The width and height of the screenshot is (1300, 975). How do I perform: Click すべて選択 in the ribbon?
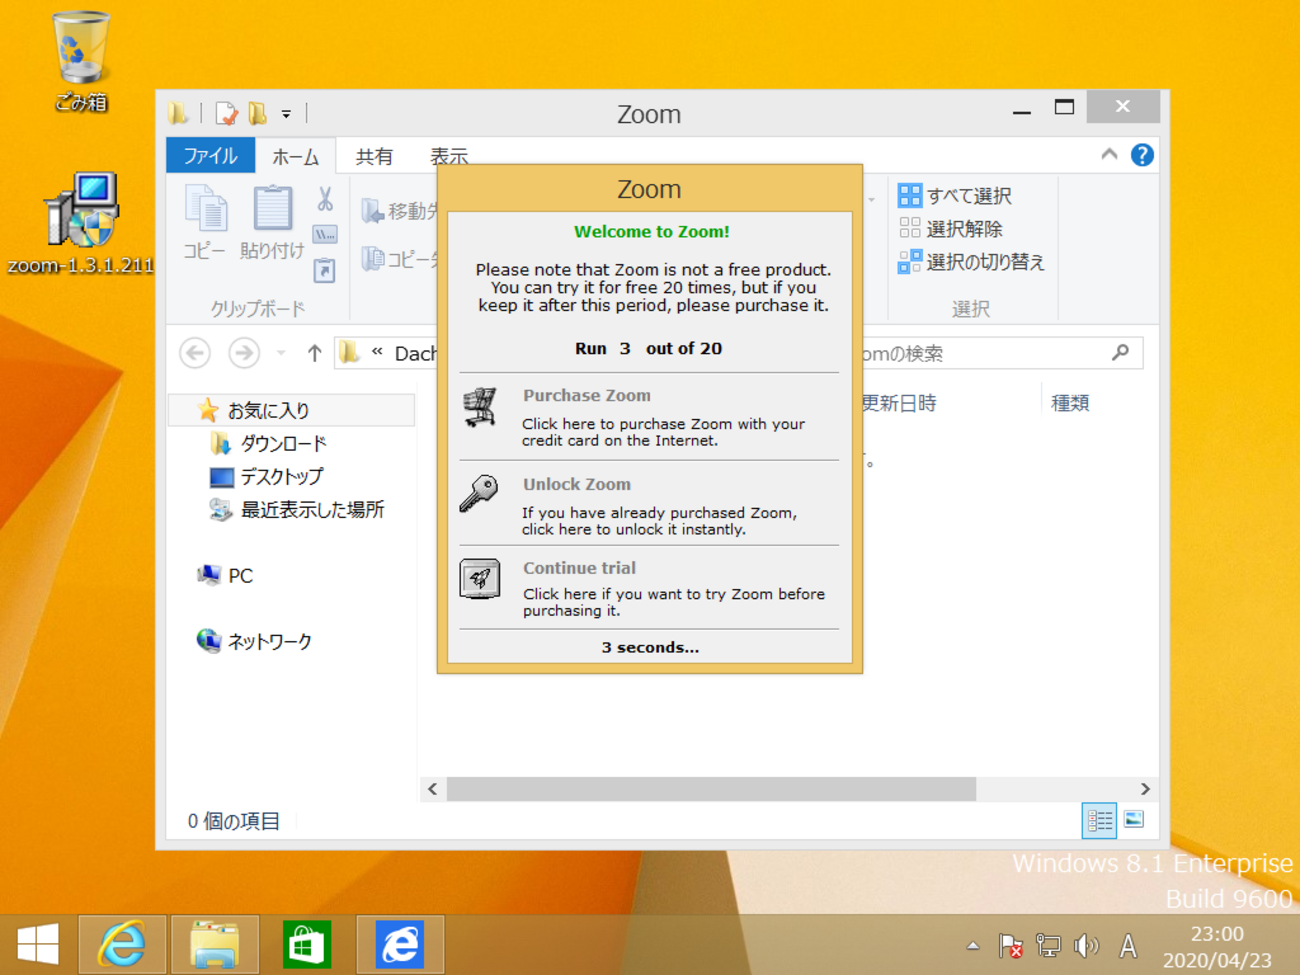[x=956, y=195]
